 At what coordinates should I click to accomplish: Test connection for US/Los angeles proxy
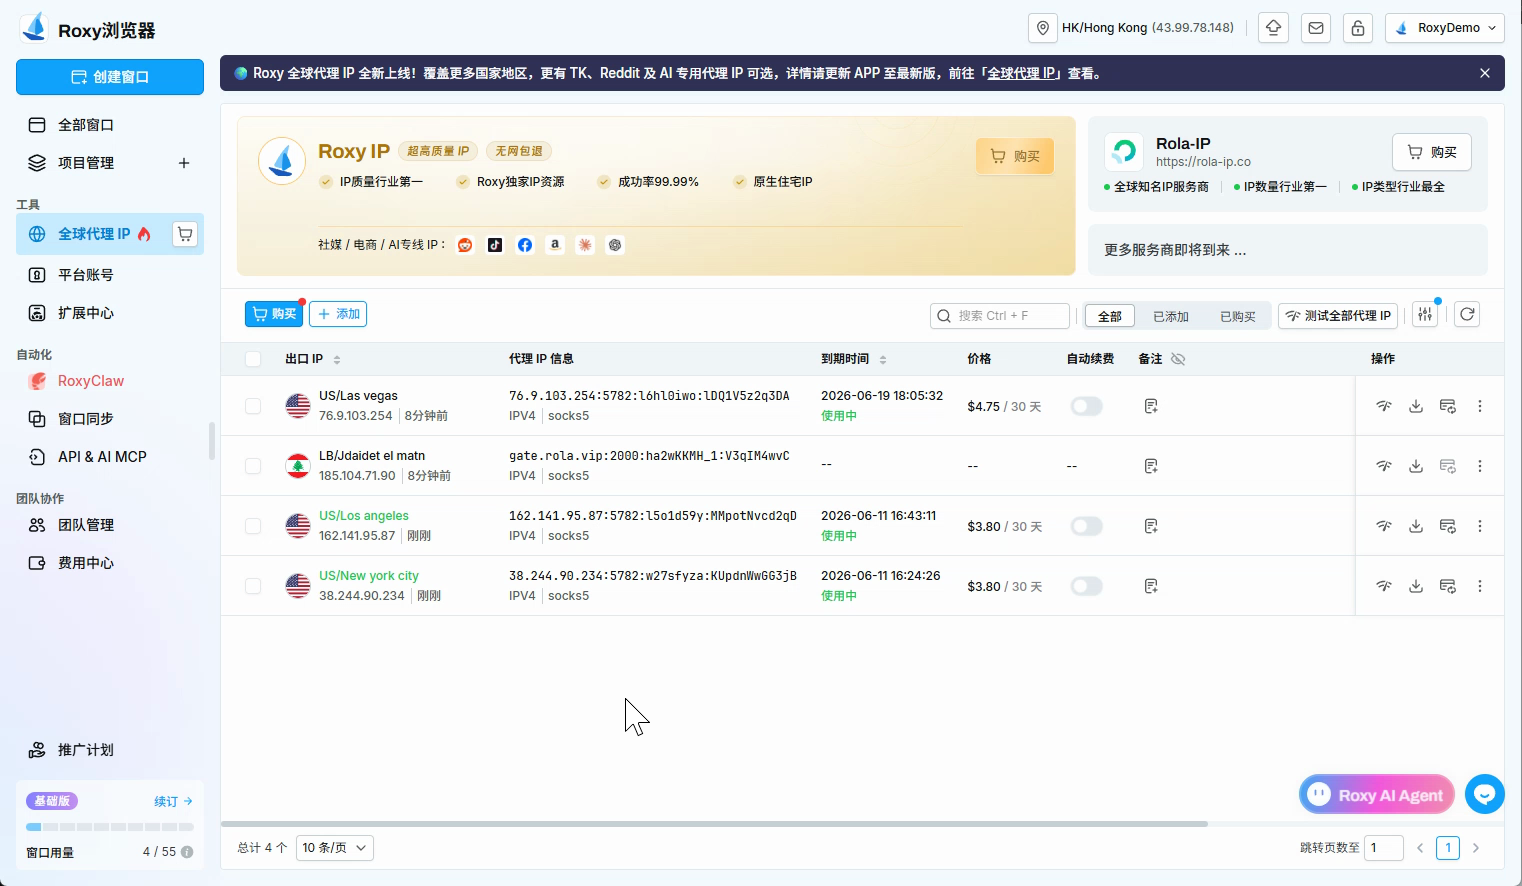tap(1384, 526)
